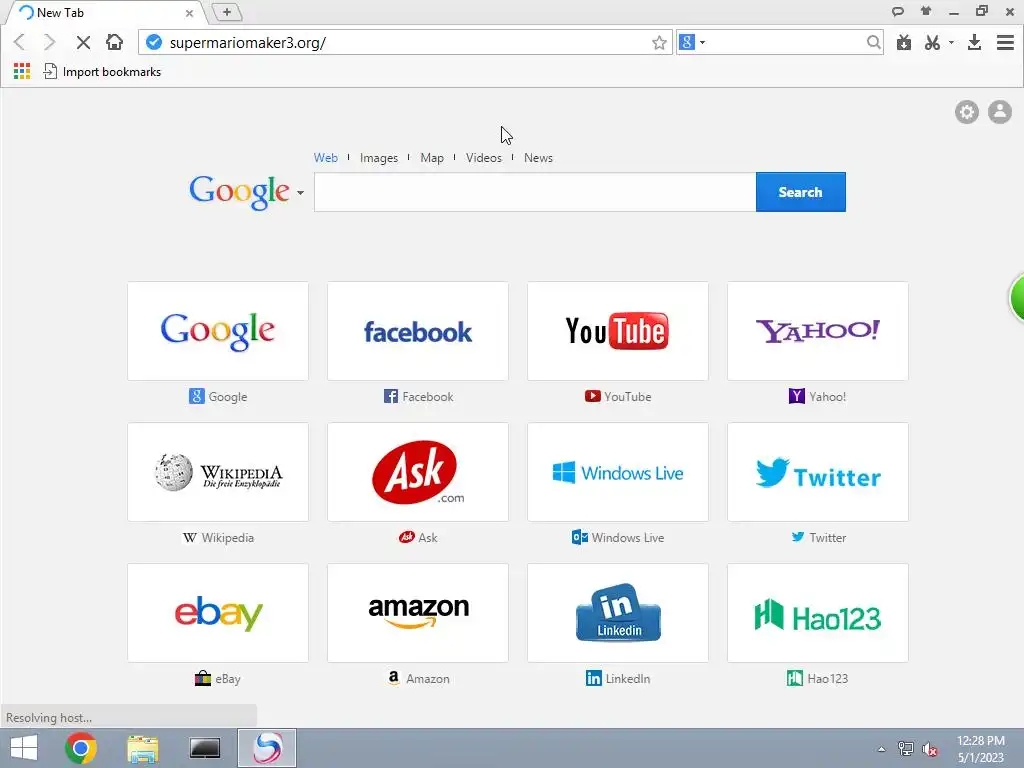Show hidden system tray icons arrow
This screenshot has width=1024, height=768.
[882, 749]
